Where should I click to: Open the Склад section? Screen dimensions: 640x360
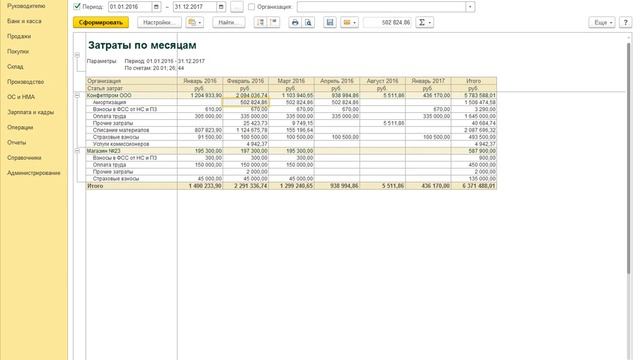15,67
